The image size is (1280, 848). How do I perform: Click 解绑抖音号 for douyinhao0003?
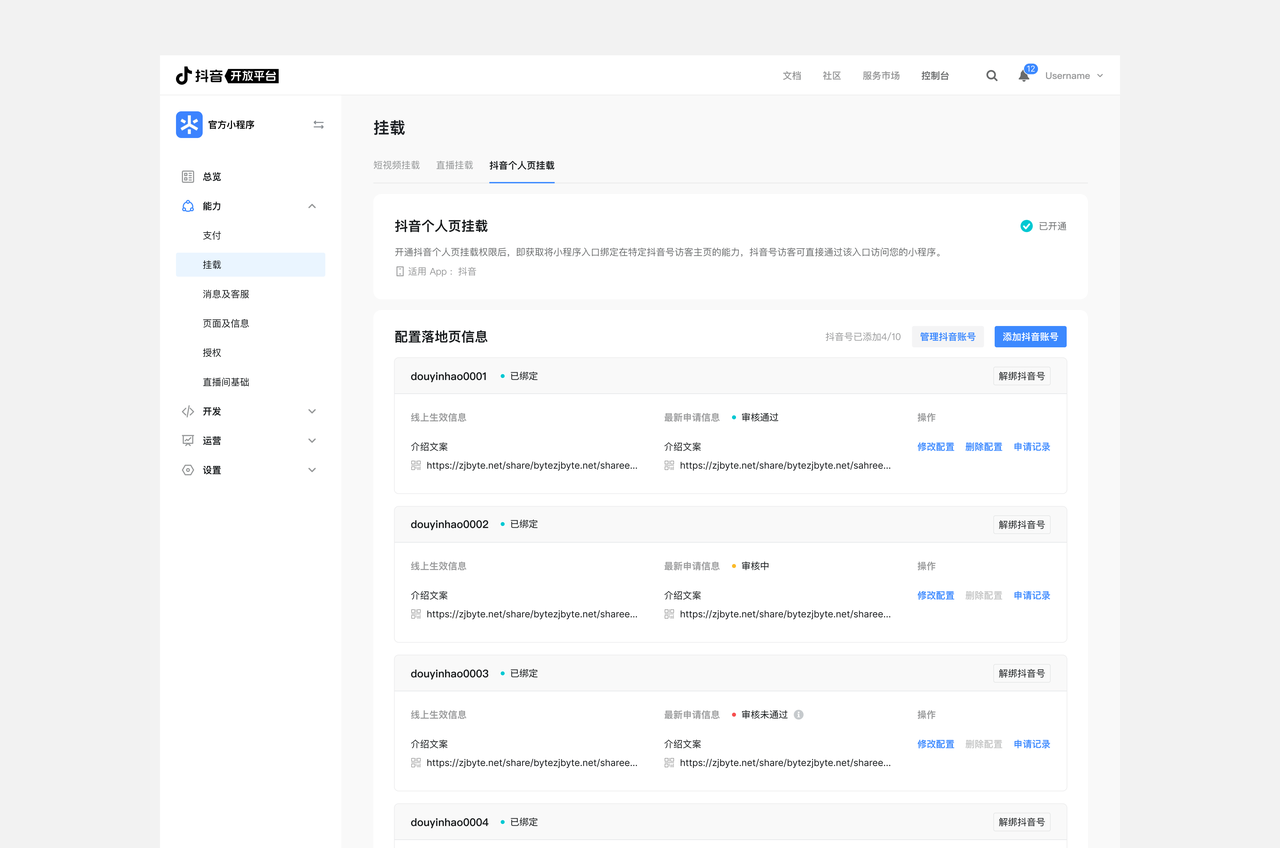pyautogui.click(x=1022, y=674)
